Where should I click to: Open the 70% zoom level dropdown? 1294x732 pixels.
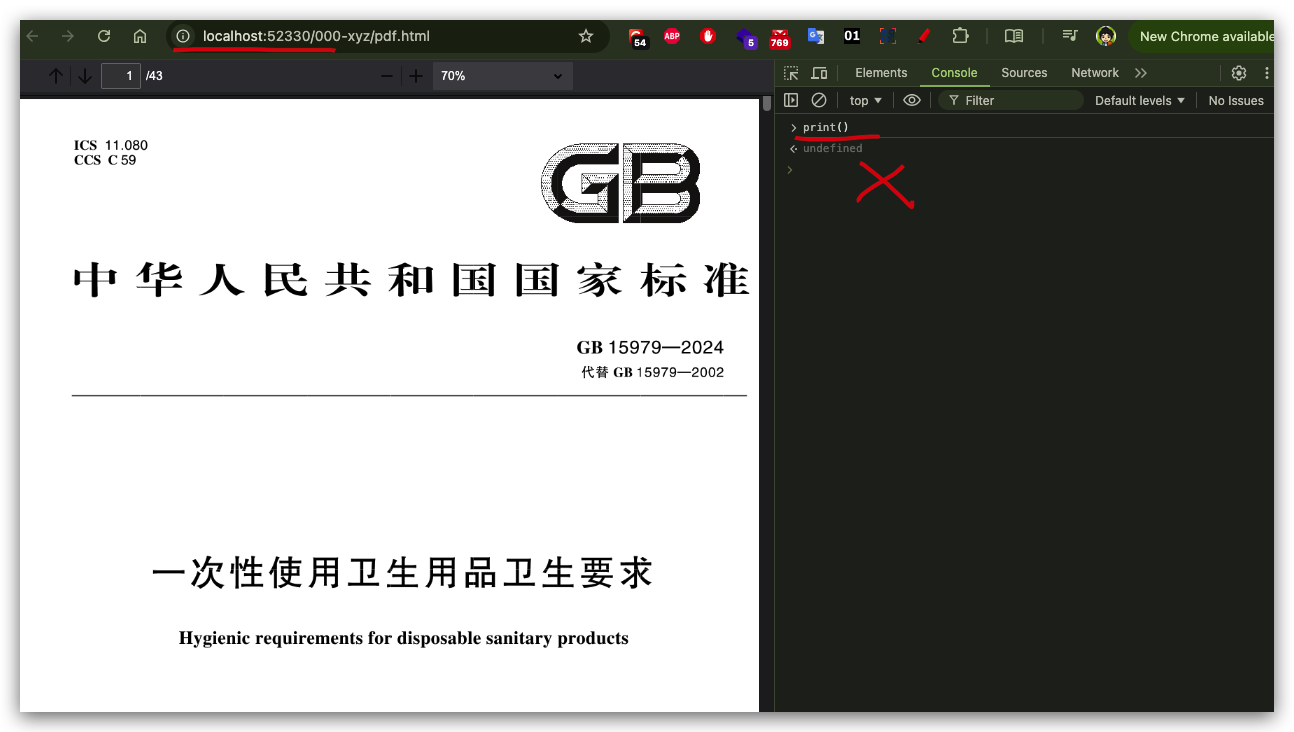click(502, 76)
